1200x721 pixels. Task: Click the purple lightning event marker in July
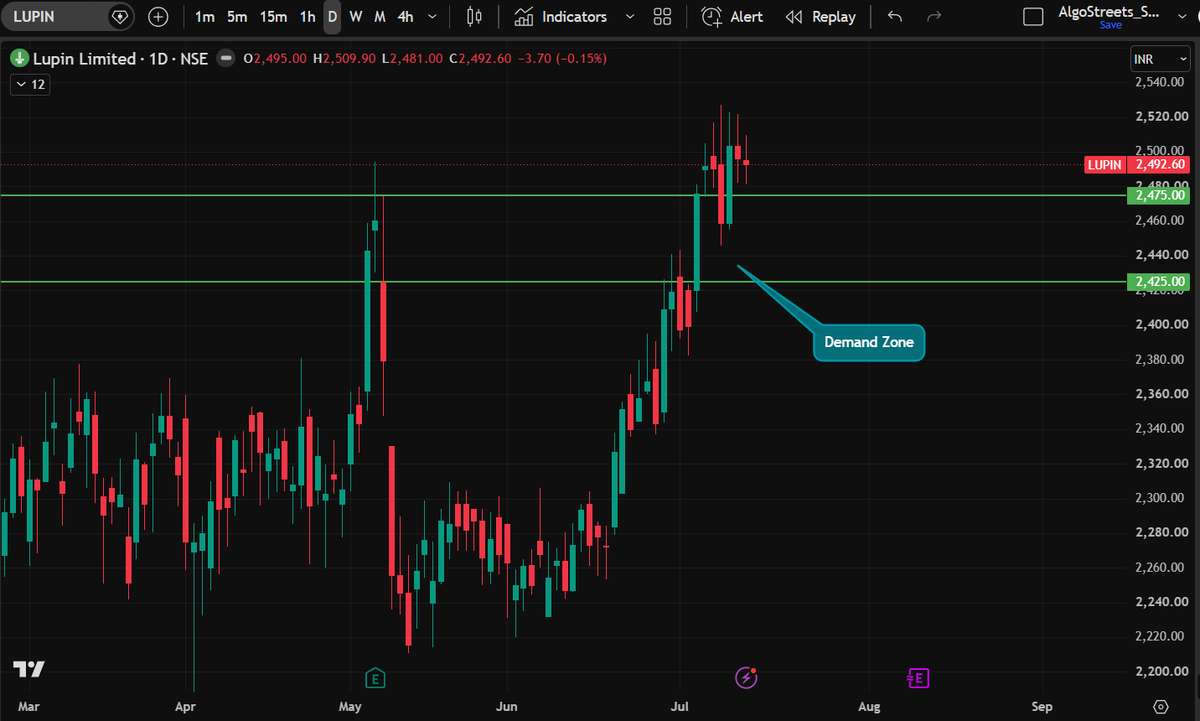(747, 679)
